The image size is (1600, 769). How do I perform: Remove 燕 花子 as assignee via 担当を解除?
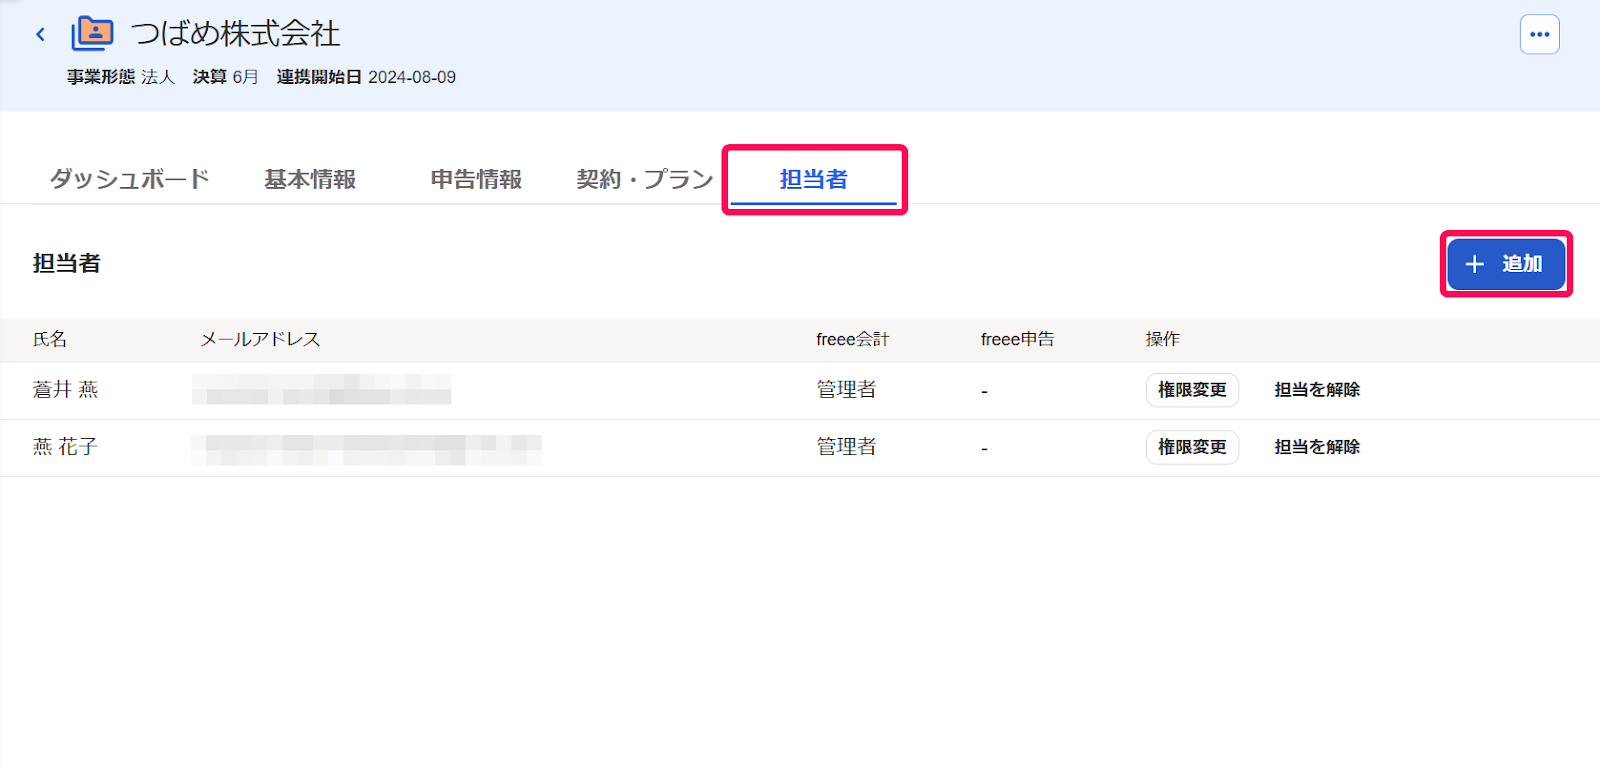point(1317,447)
